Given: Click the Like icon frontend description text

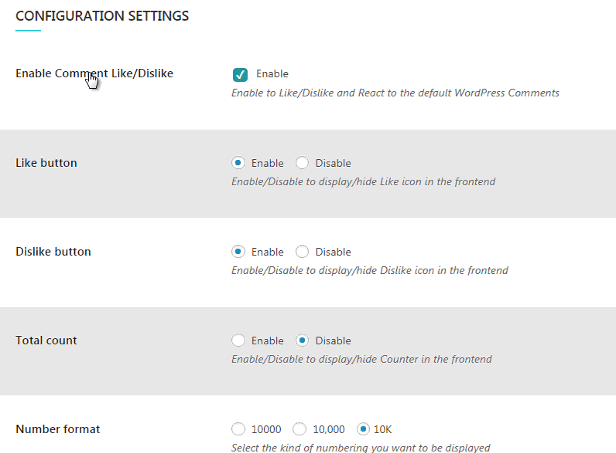Looking at the screenshot, I should point(363,182).
